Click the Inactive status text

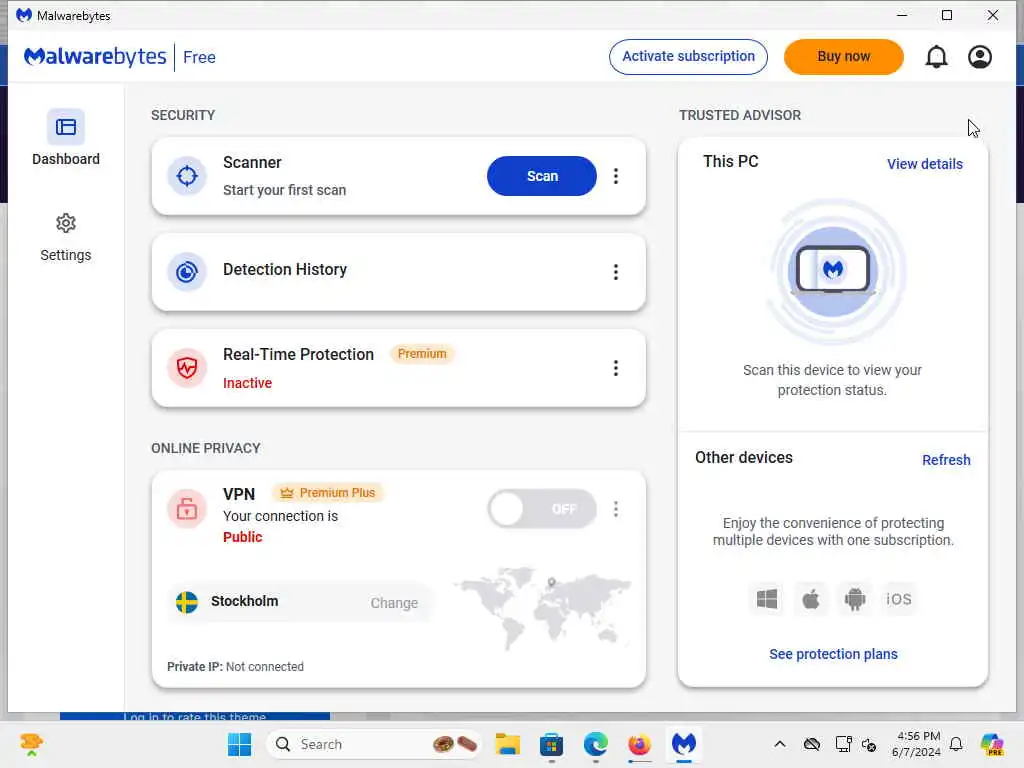pos(248,383)
